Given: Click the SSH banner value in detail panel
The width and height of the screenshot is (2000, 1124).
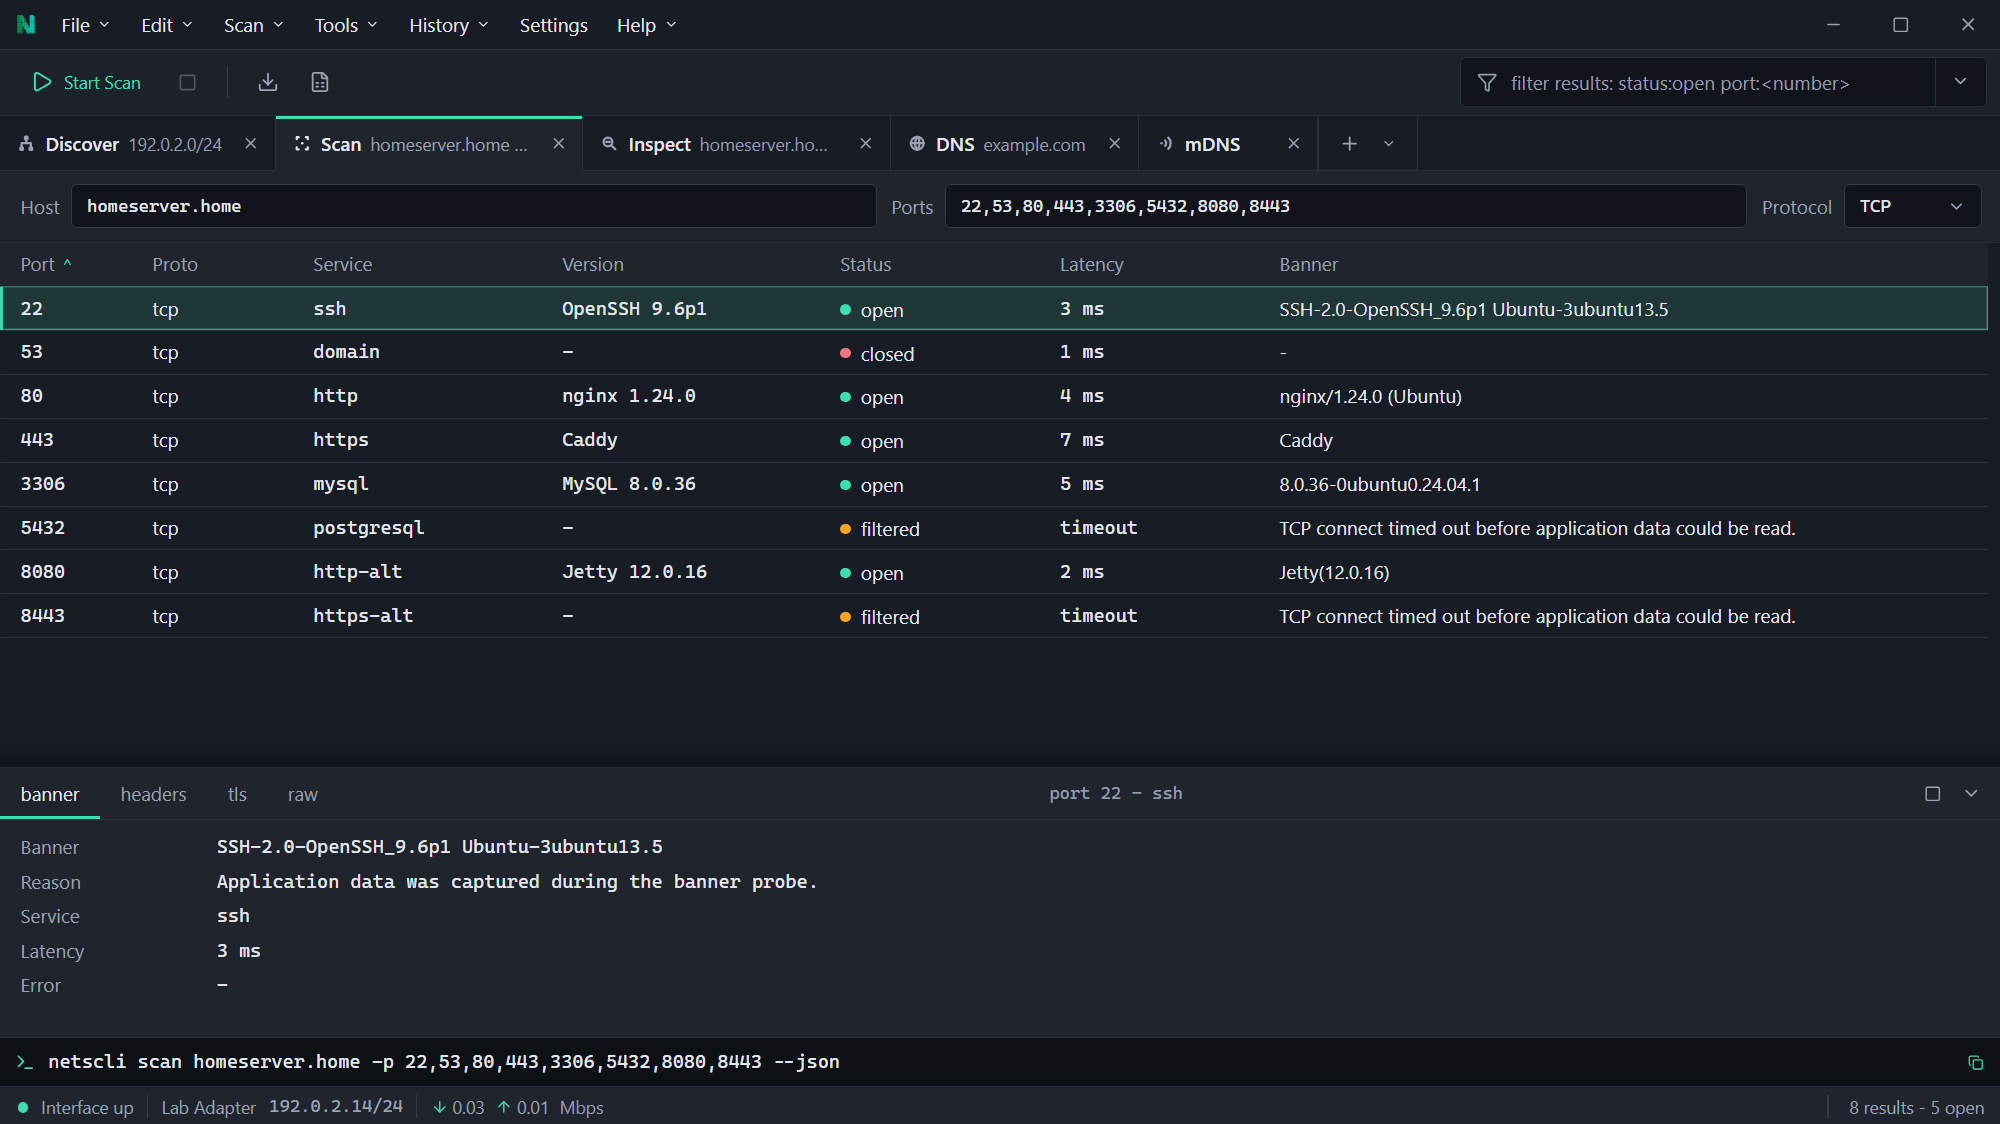Looking at the screenshot, I should pyautogui.click(x=439, y=847).
